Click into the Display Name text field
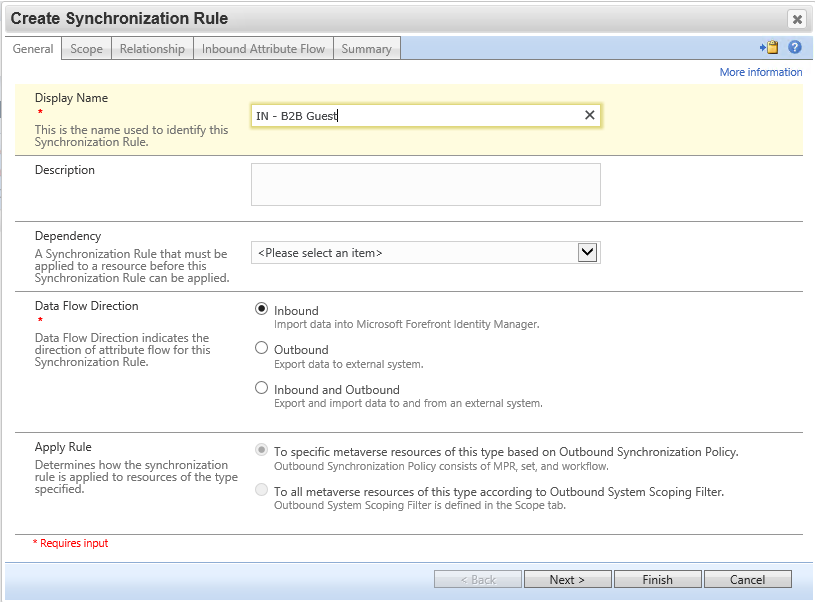Viewport: 815px width, 602px height. click(426, 115)
